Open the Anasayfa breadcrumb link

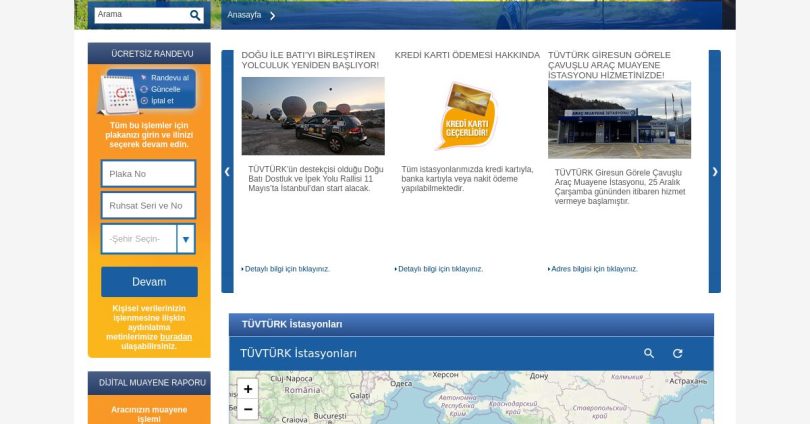point(244,15)
